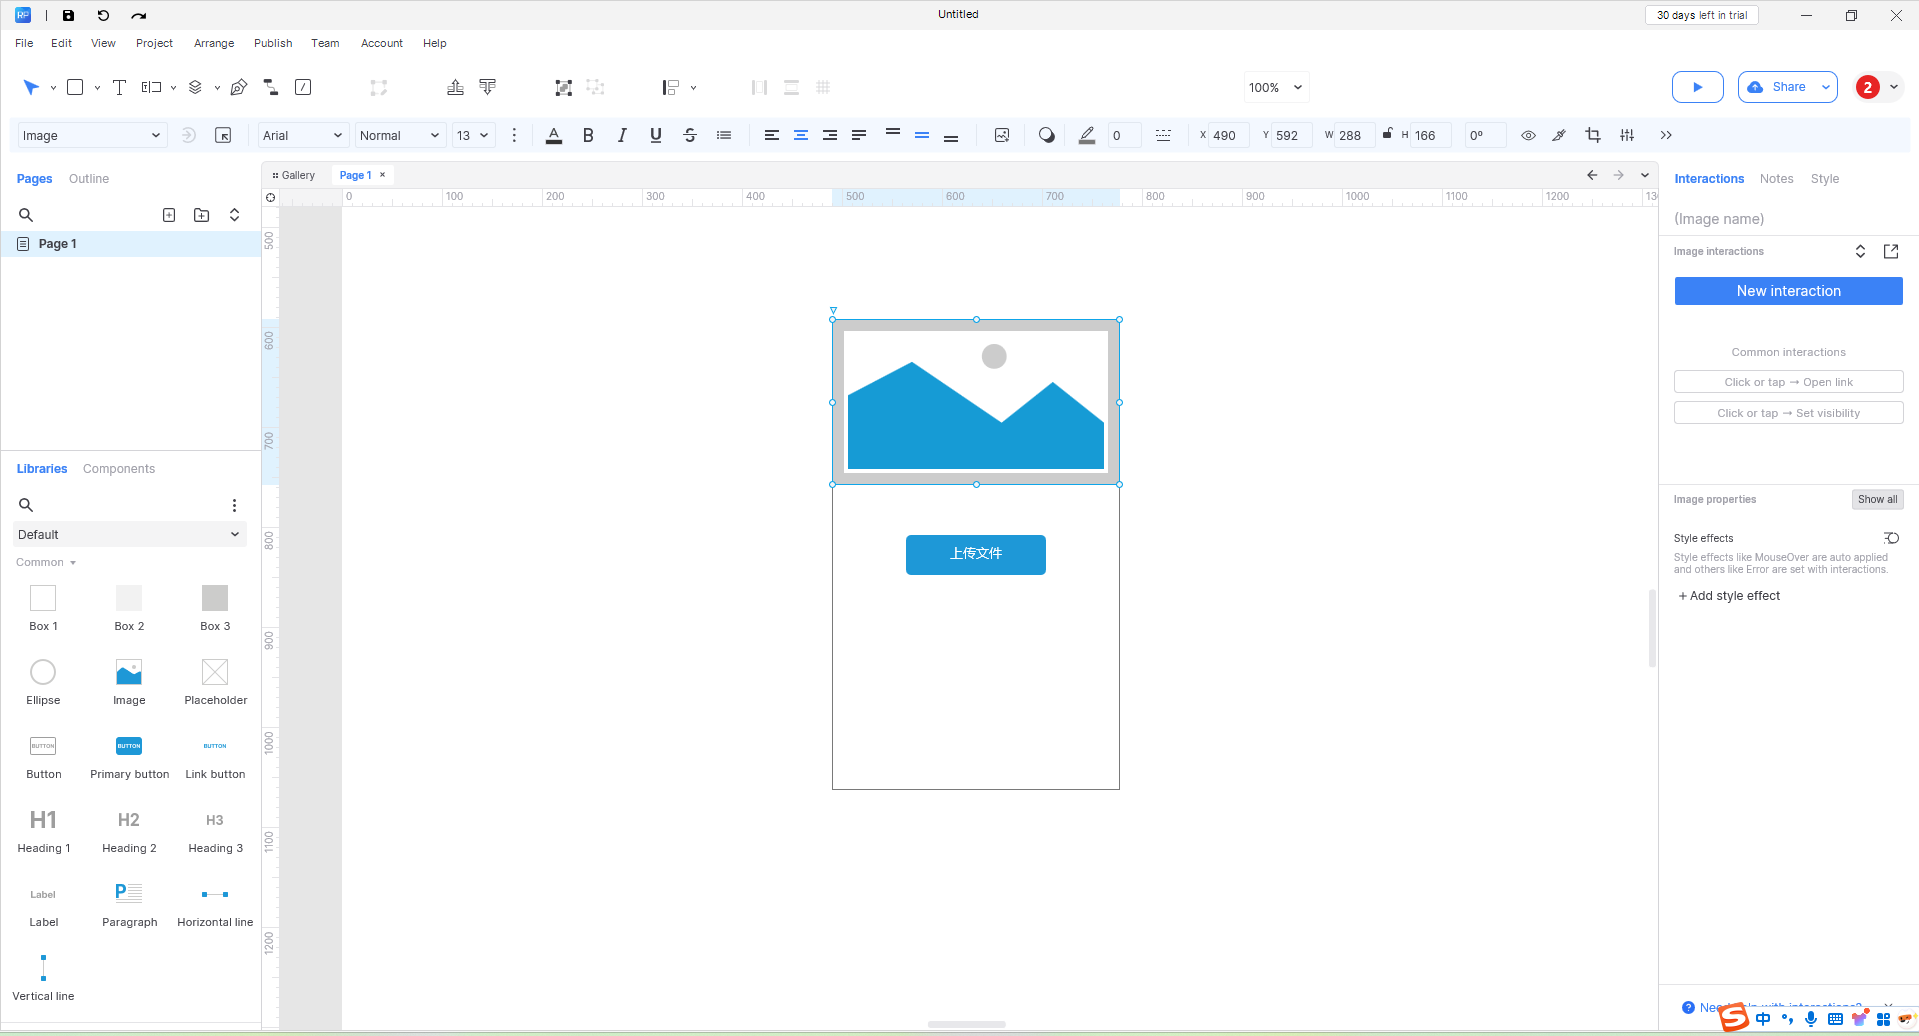
Task: Pick the rectangle shape tool
Action: [75, 87]
